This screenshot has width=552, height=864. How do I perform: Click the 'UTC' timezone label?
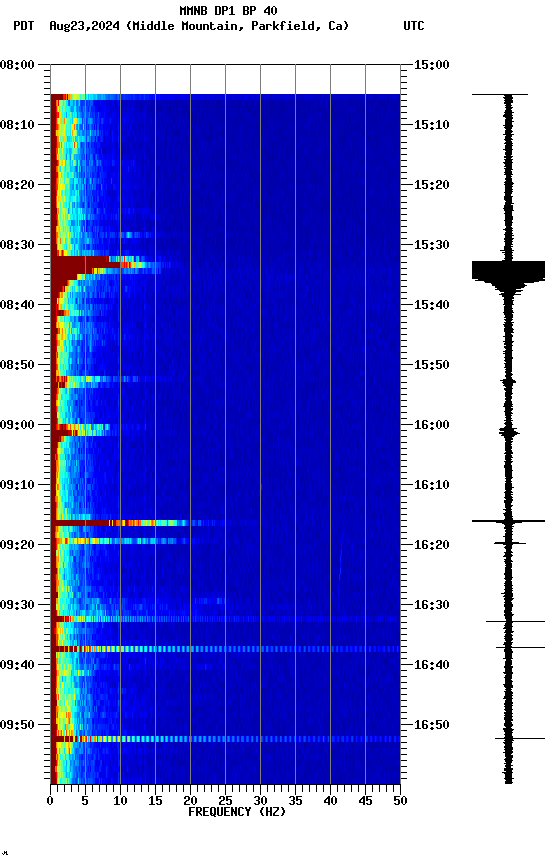(x=414, y=26)
